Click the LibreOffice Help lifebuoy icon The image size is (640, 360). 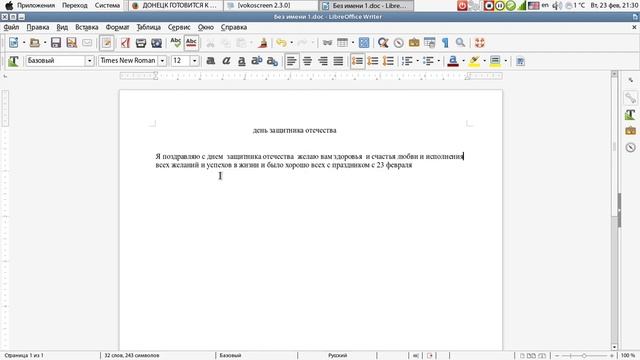pos(480,43)
